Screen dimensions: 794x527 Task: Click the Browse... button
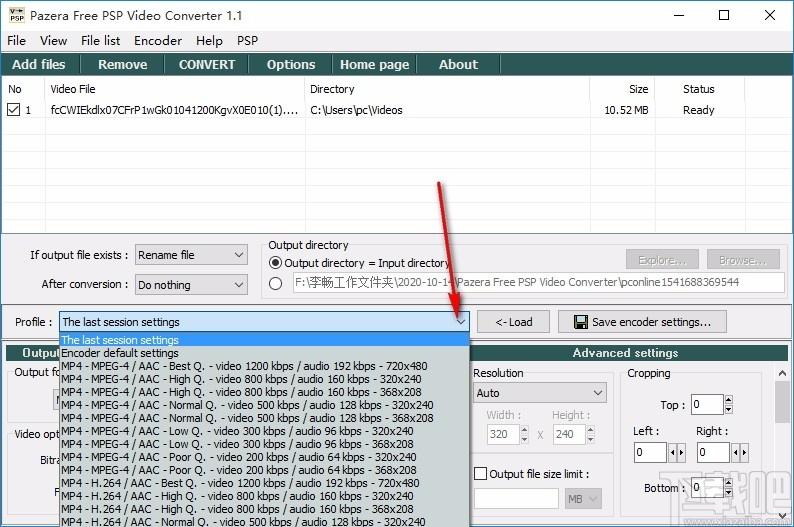743,260
